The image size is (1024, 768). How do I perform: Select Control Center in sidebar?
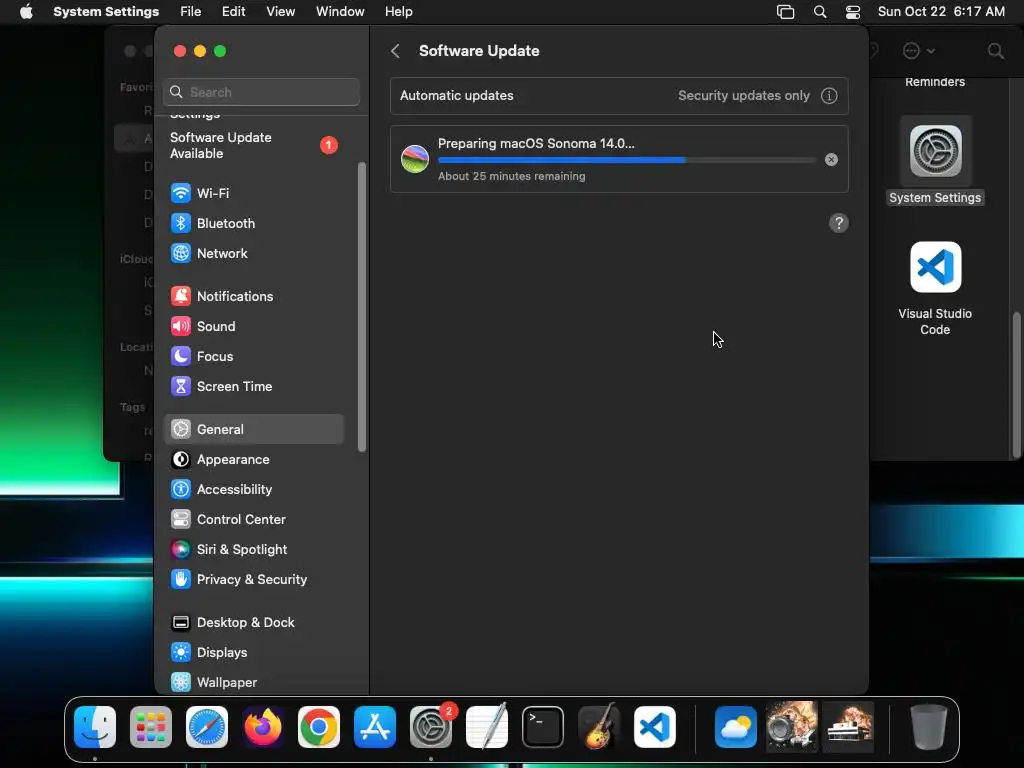click(253, 520)
